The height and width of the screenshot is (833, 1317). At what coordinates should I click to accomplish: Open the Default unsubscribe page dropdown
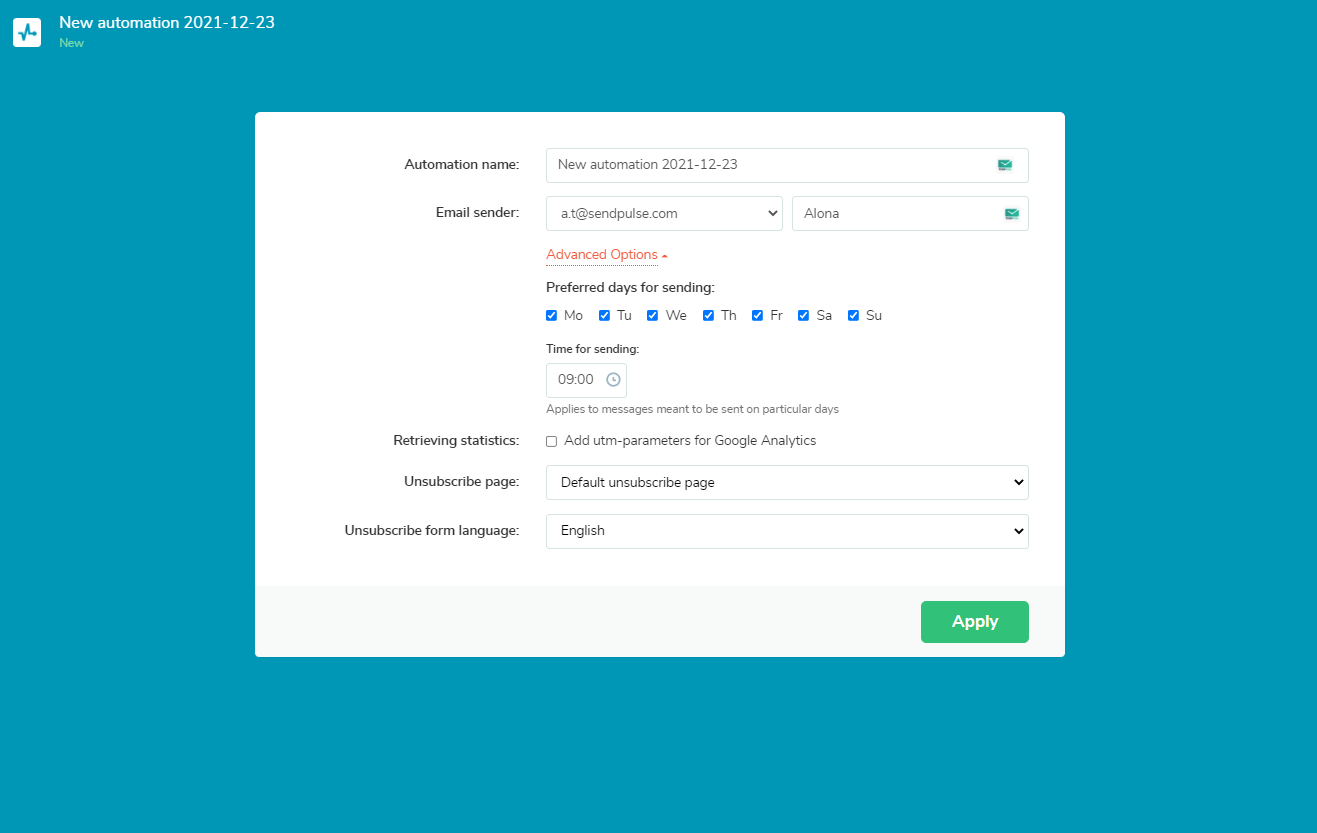click(x=787, y=482)
